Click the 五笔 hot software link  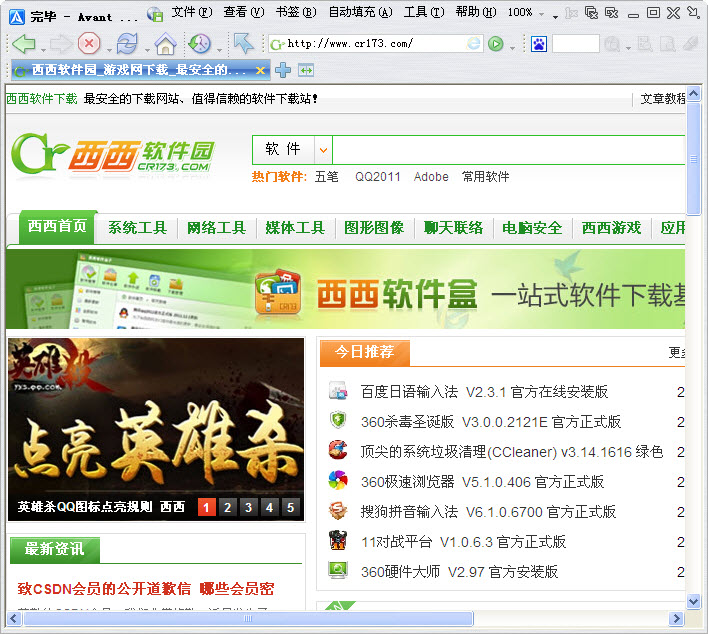[x=326, y=177]
